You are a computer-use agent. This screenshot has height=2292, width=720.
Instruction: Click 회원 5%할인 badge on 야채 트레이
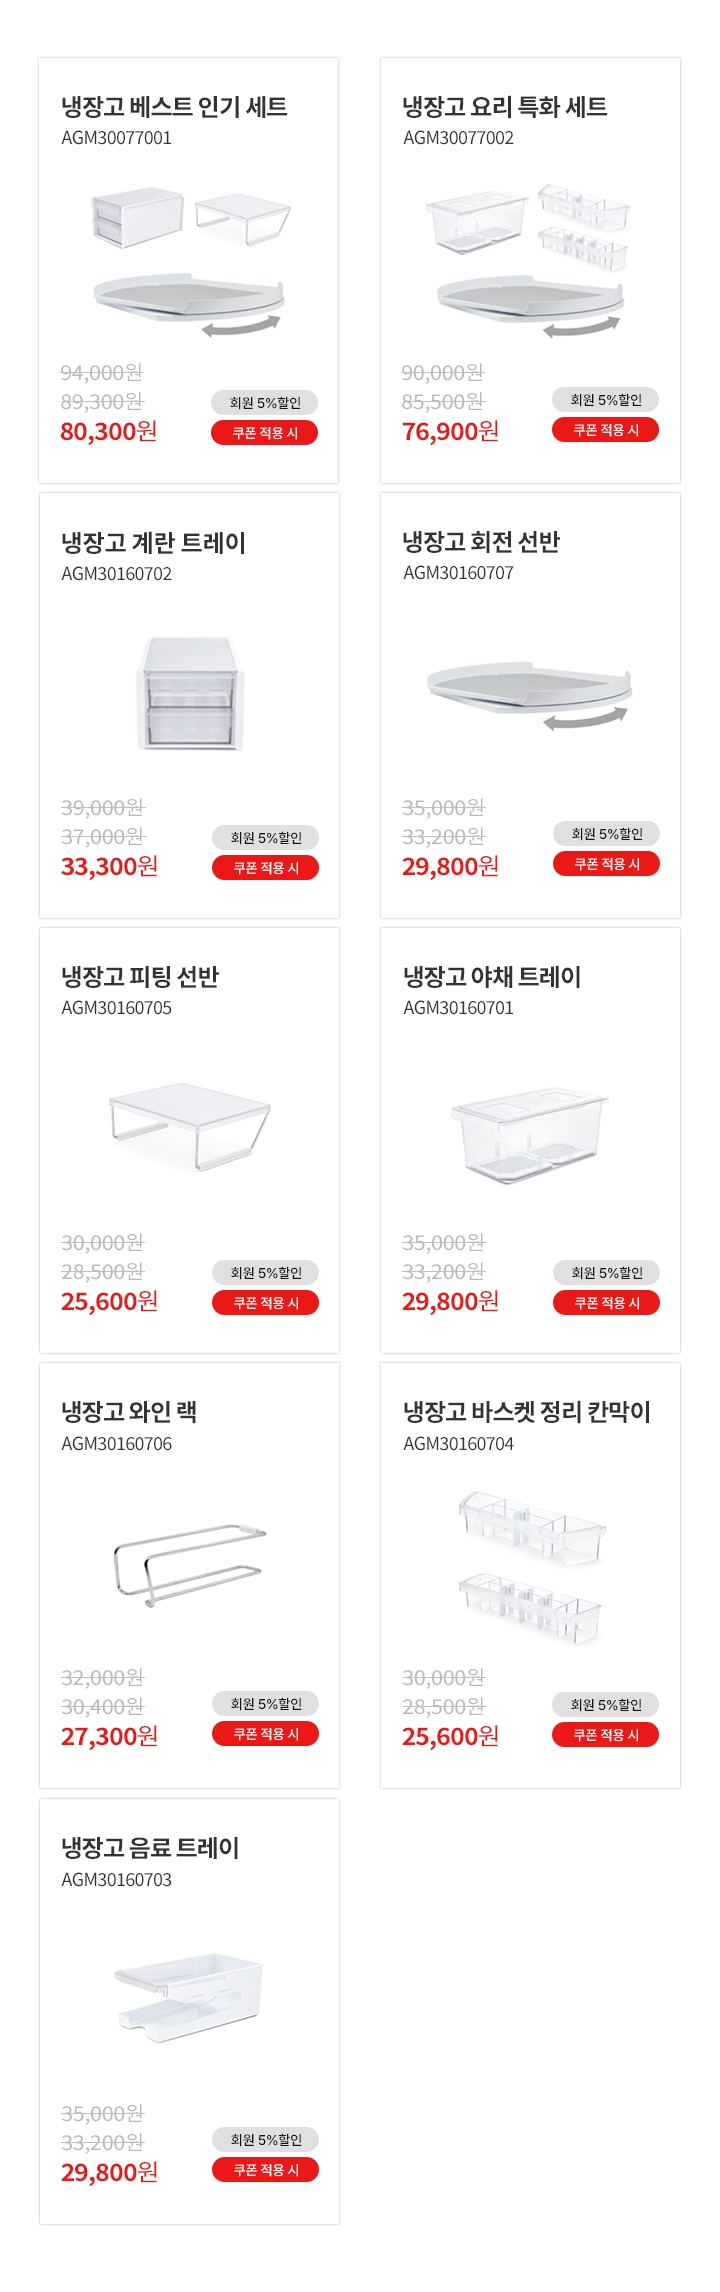607,1273
